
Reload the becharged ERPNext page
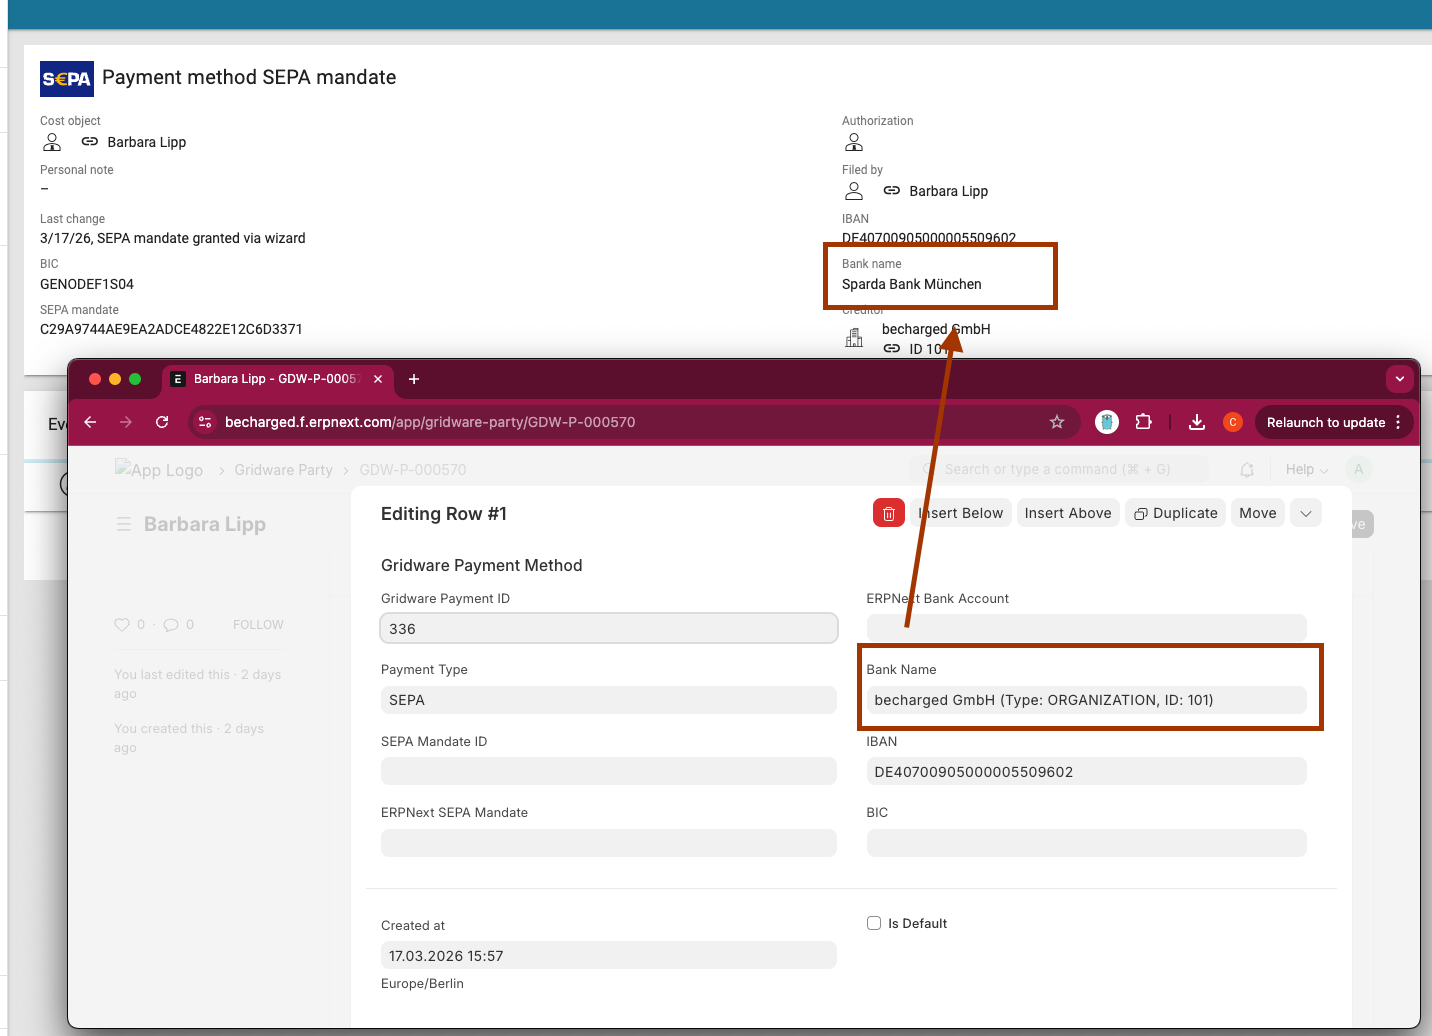click(162, 422)
